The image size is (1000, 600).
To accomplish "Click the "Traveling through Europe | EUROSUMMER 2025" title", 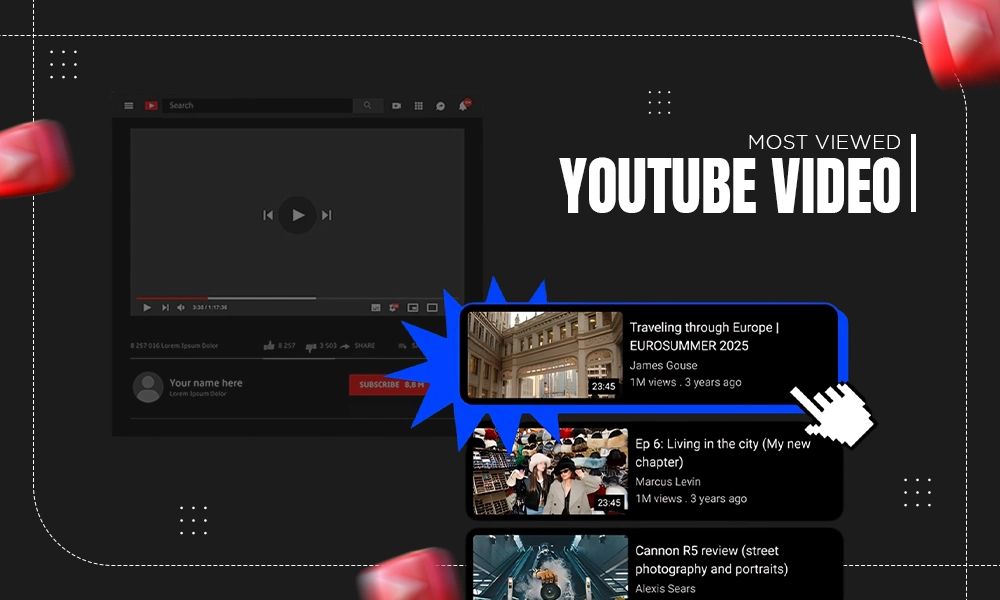I will pyautogui.click(x=704, y=337).
